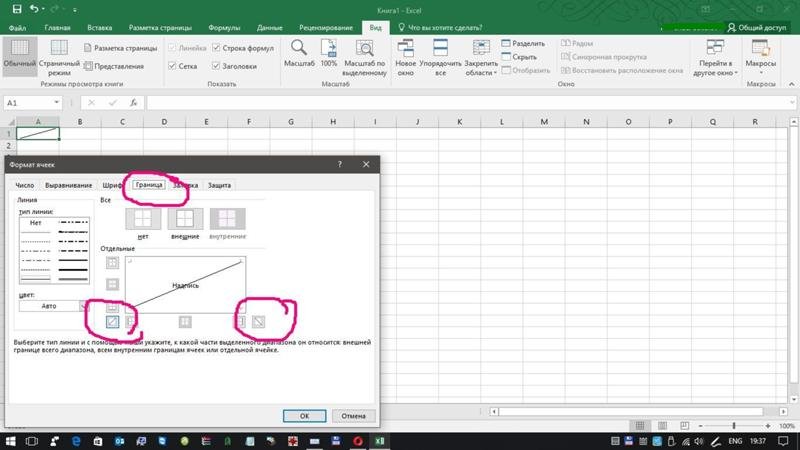Switch to the Выравнивание dialog tab

pos(68,185)
